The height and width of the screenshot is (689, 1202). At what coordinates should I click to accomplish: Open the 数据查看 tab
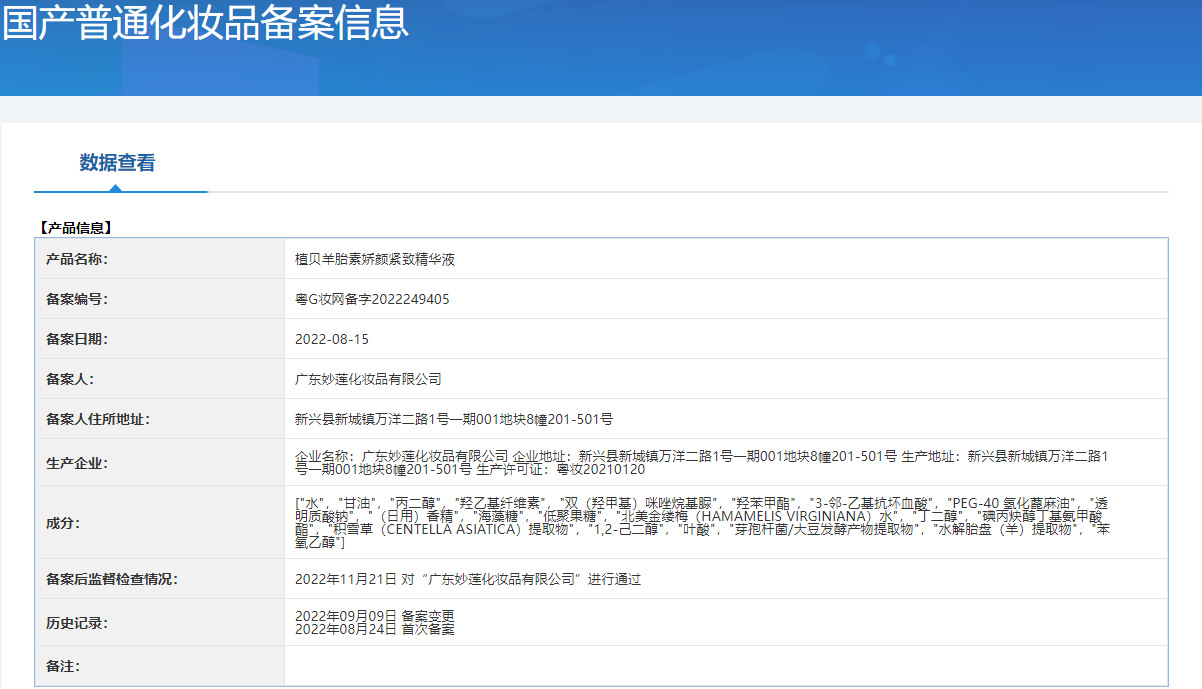pyautogui.click(x=118, y=163)
